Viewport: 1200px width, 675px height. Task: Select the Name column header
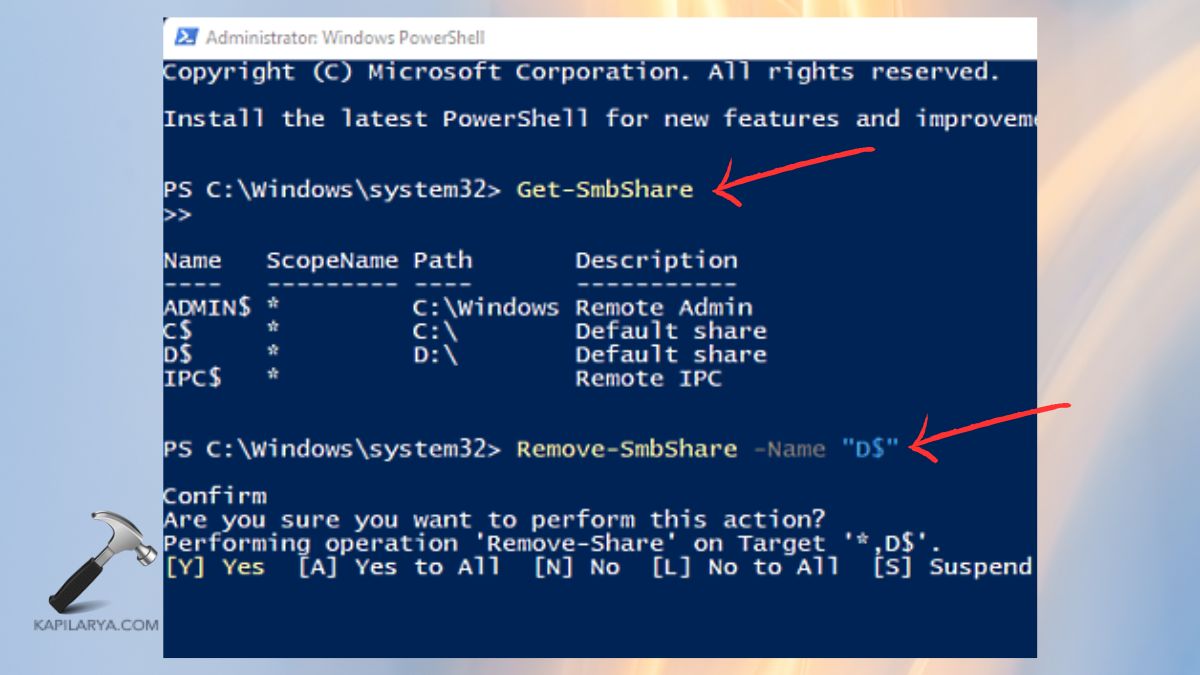[192, 260]
